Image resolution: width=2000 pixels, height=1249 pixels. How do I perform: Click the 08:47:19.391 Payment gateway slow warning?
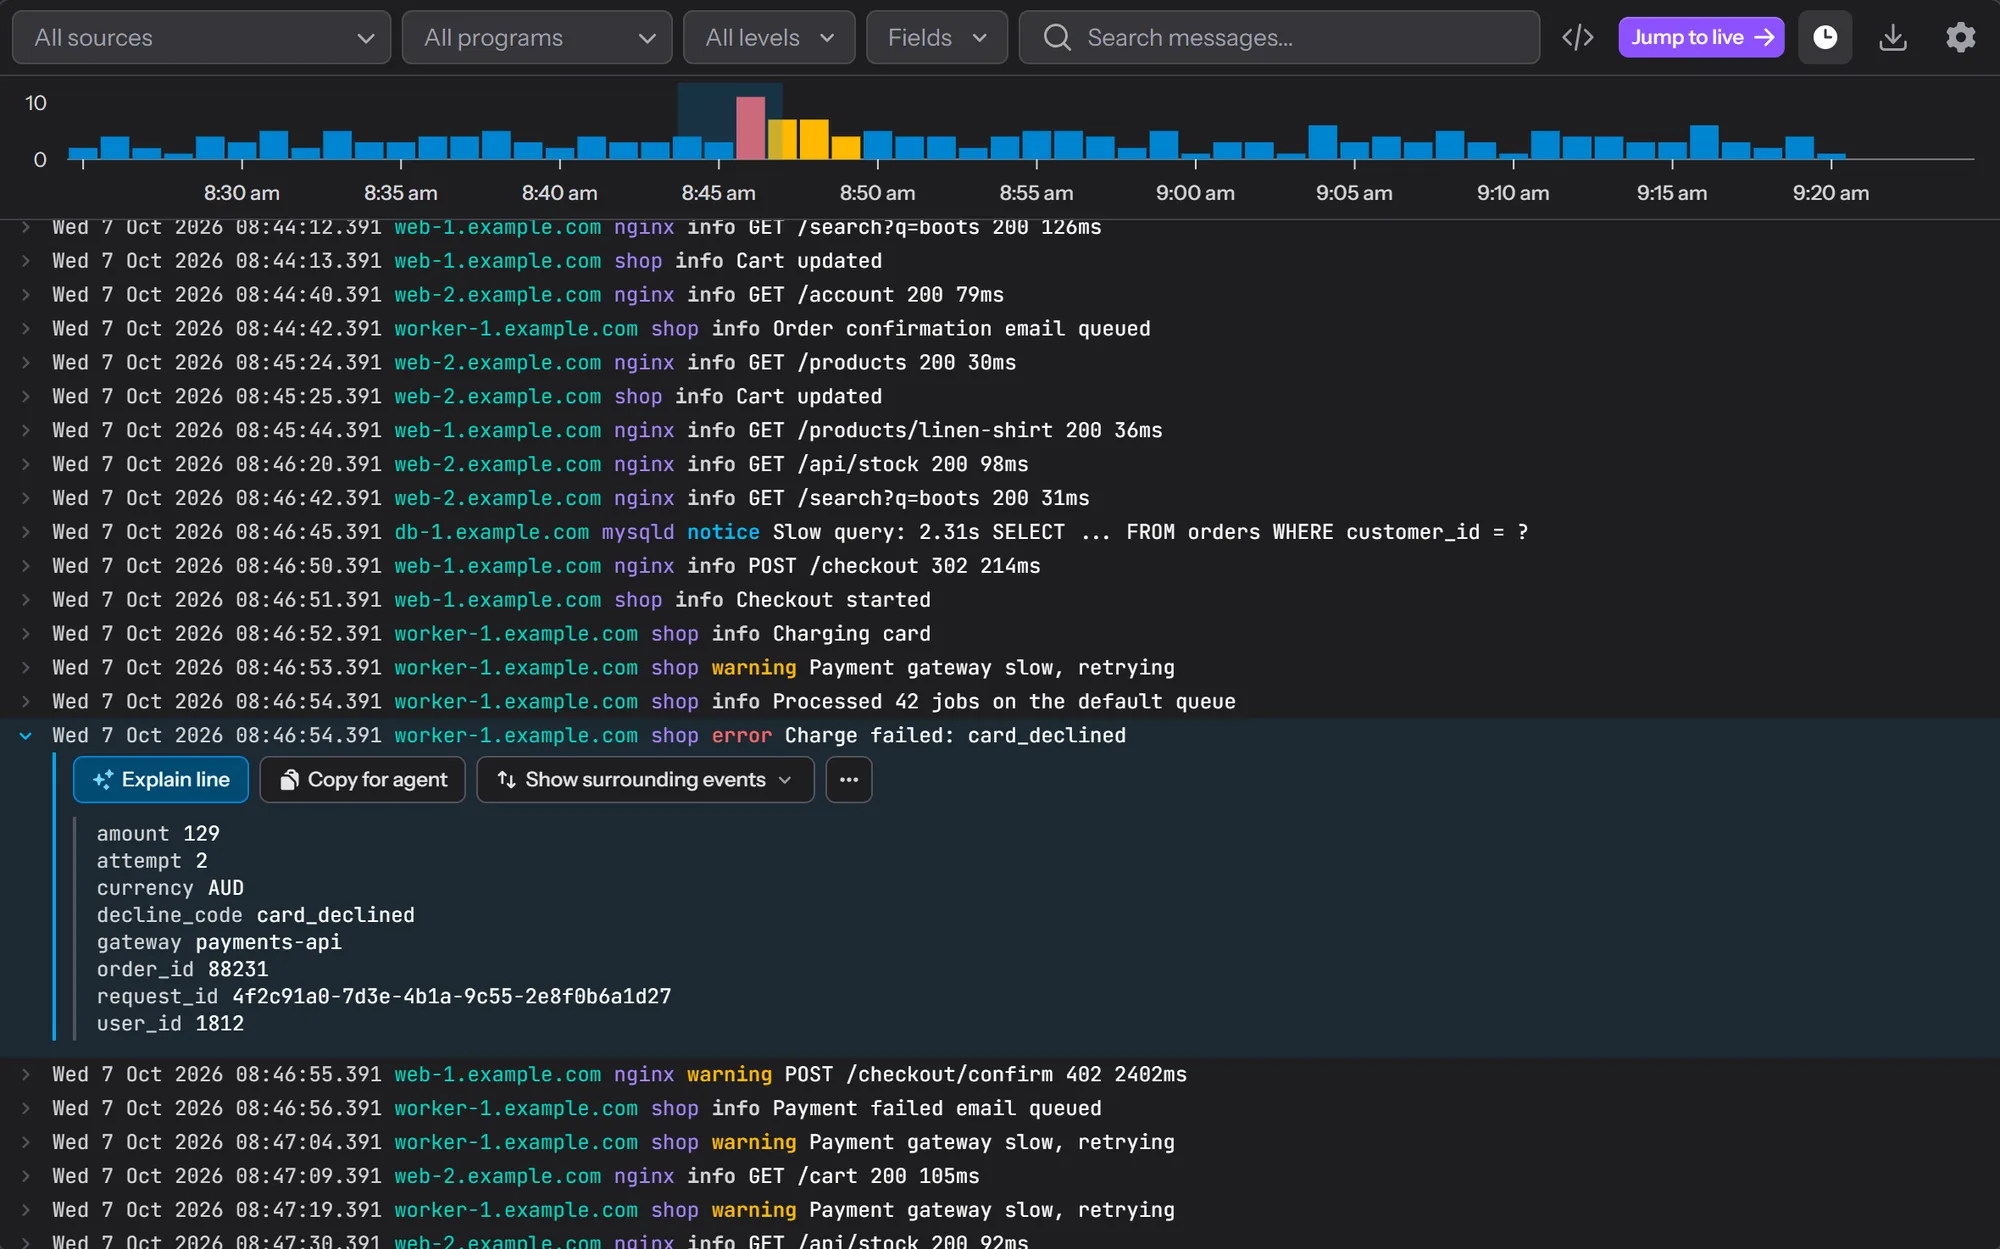pyautogui.click(x=992, y=1211)
